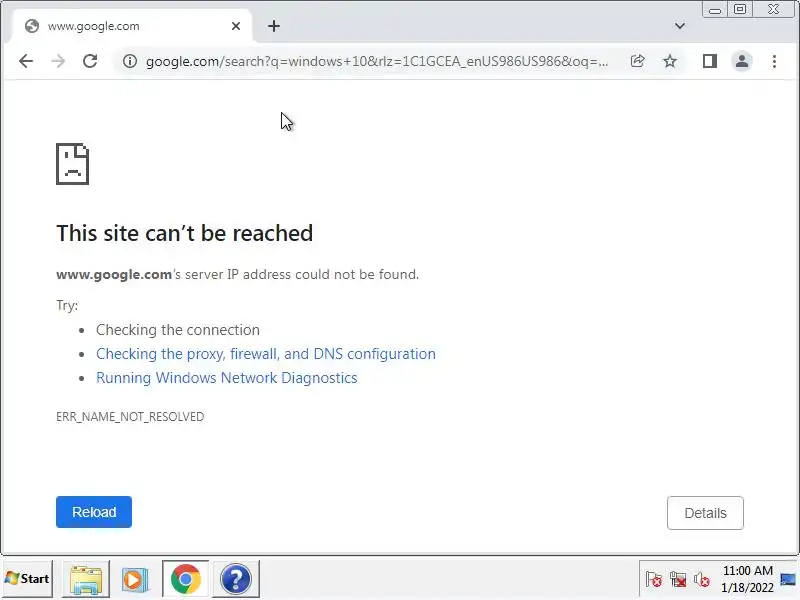Screen dimensions: 800x600
Task: Open Action Center flag tray icon
Action: [654, 580]
